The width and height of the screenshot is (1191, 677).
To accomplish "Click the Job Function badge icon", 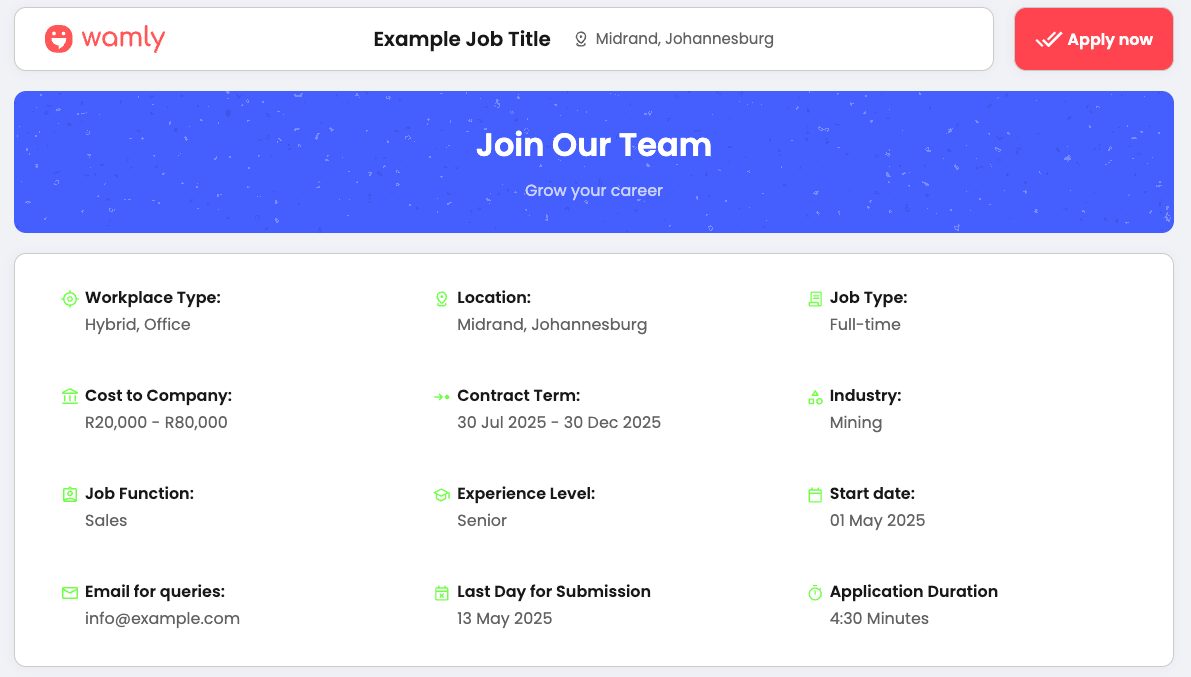I will coord(69,494).
